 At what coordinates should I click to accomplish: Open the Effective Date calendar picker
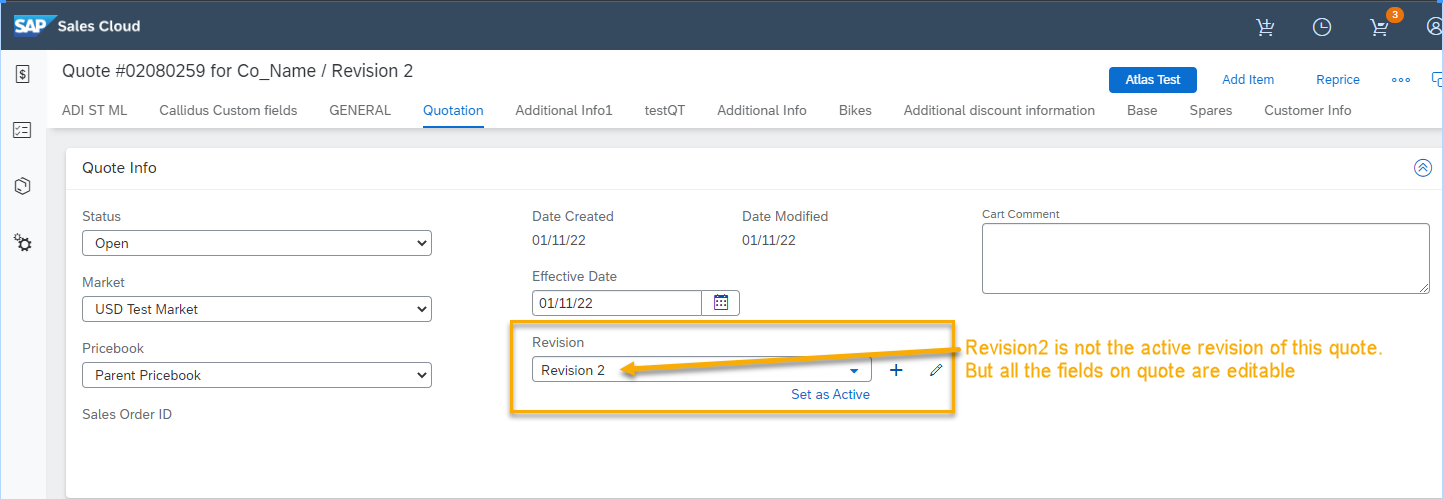721,302
